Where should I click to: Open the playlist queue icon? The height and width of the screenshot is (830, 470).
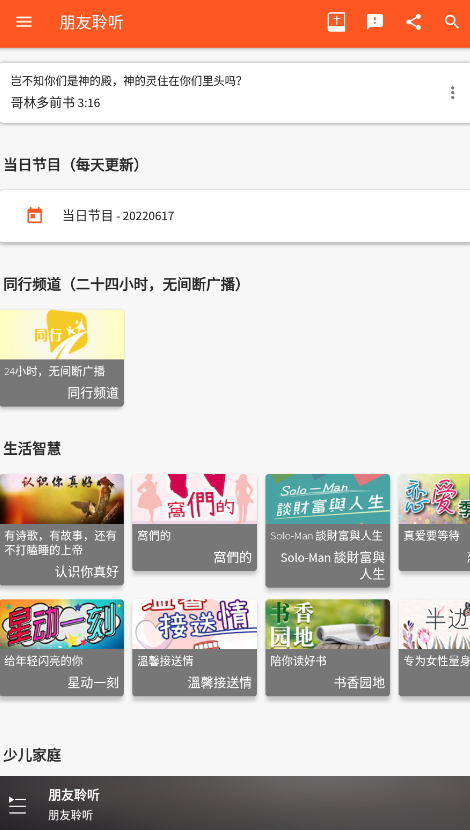pyautogui.click(x=17, y=805)
